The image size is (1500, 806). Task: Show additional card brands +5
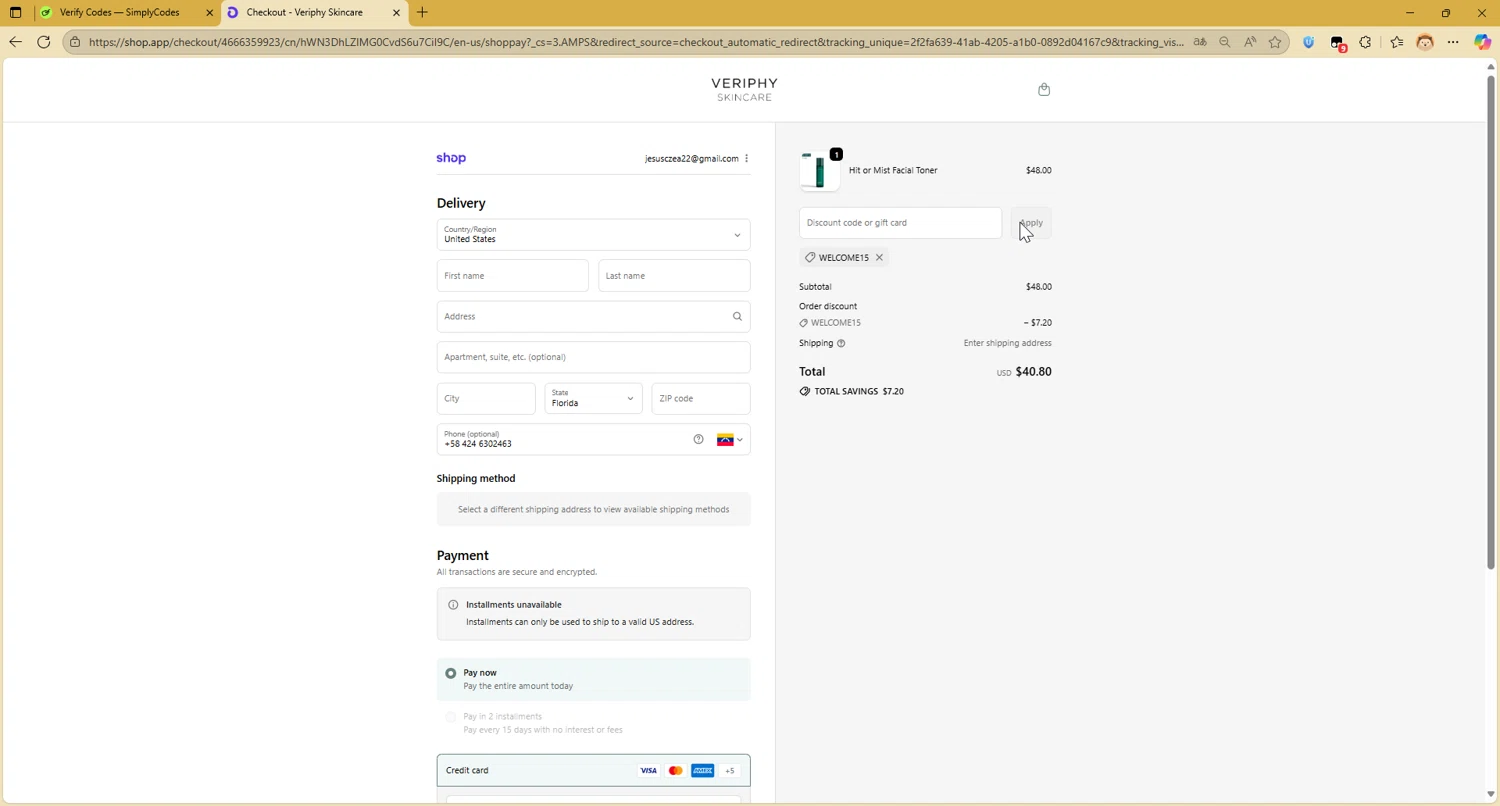point(729,770)
